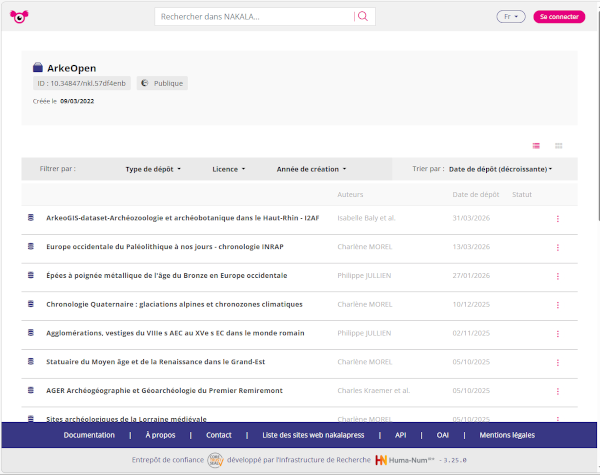Viewport: 600px width, 475px height.
Task: Click the Huma-Num logo
Action: (x=404, y=460)
